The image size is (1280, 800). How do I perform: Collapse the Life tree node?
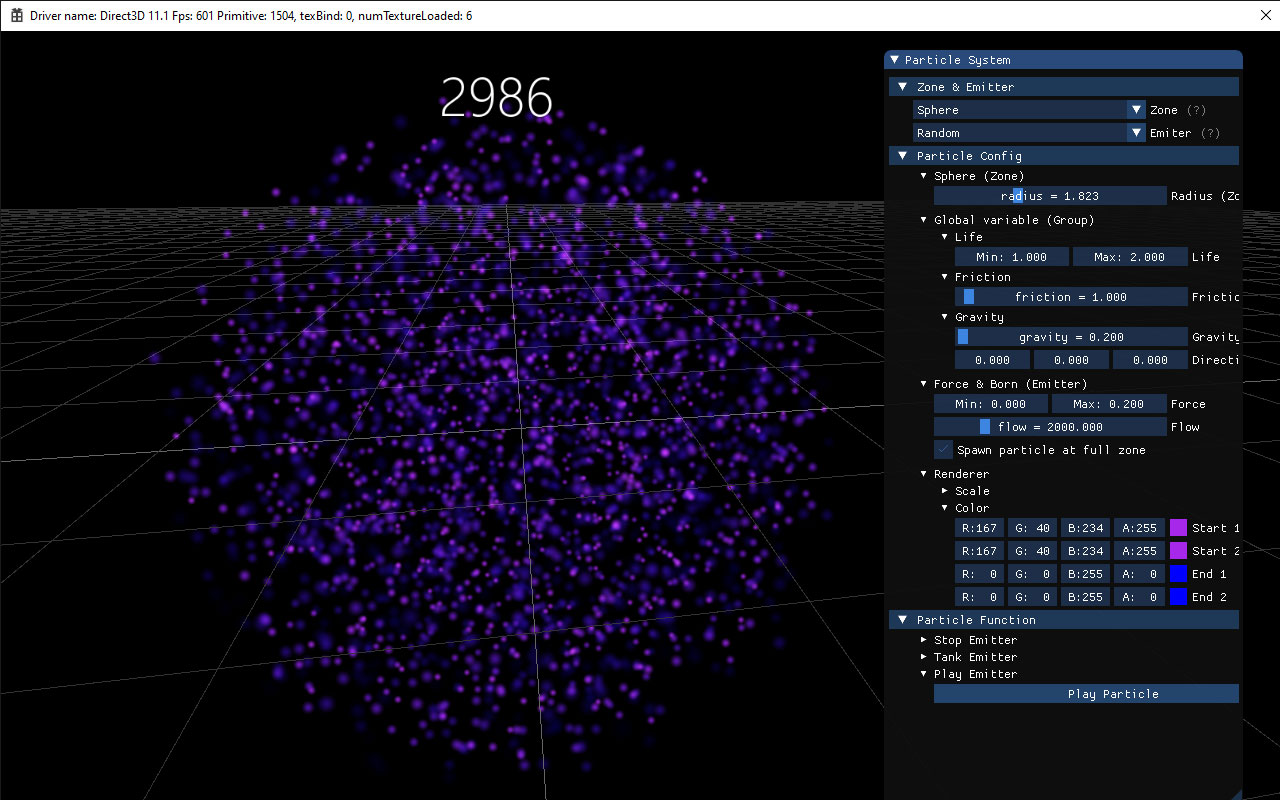pos(945,237)
